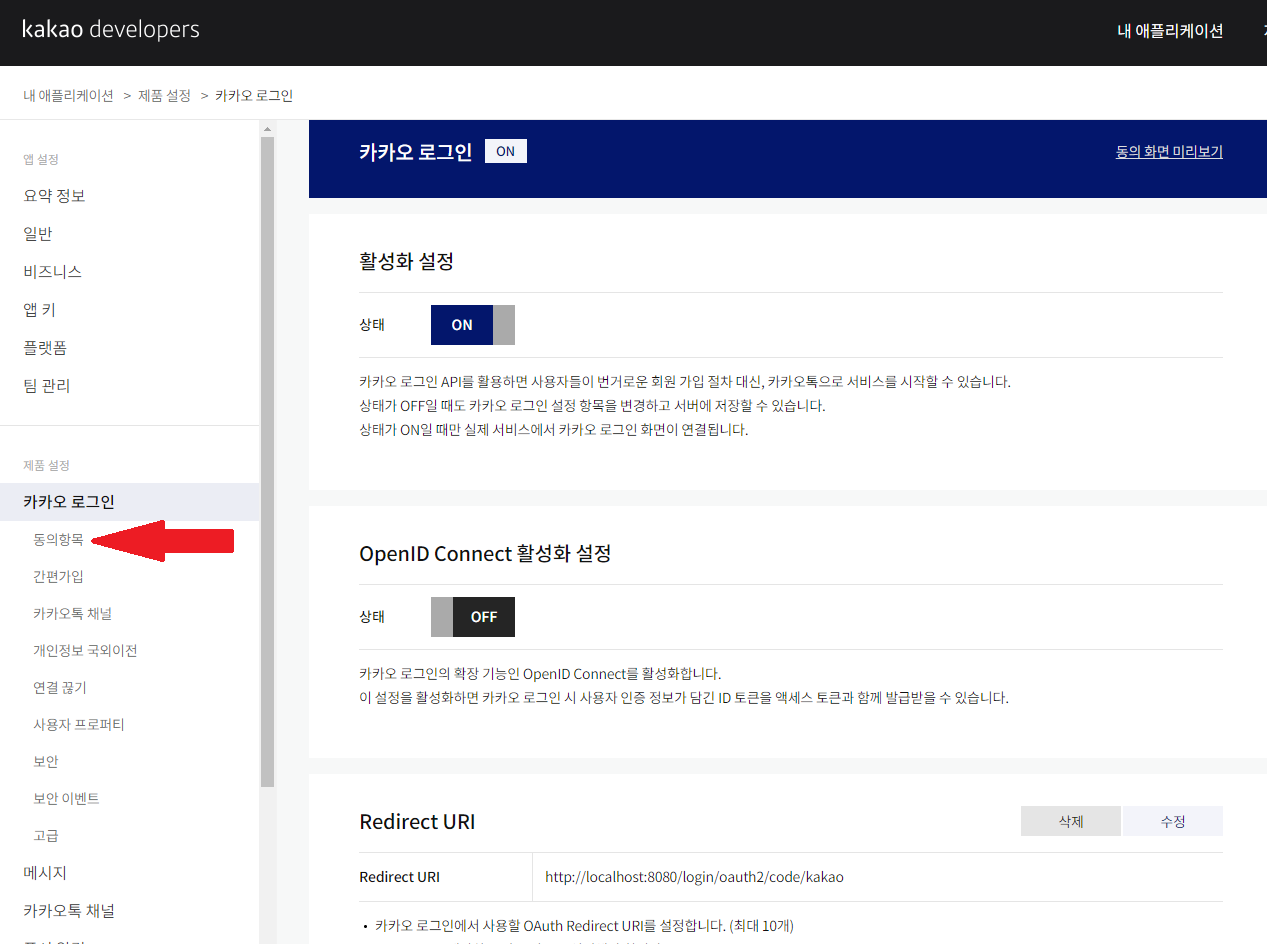
Task: Open 연결 끊기 submenu item
Action: [60, 688]
